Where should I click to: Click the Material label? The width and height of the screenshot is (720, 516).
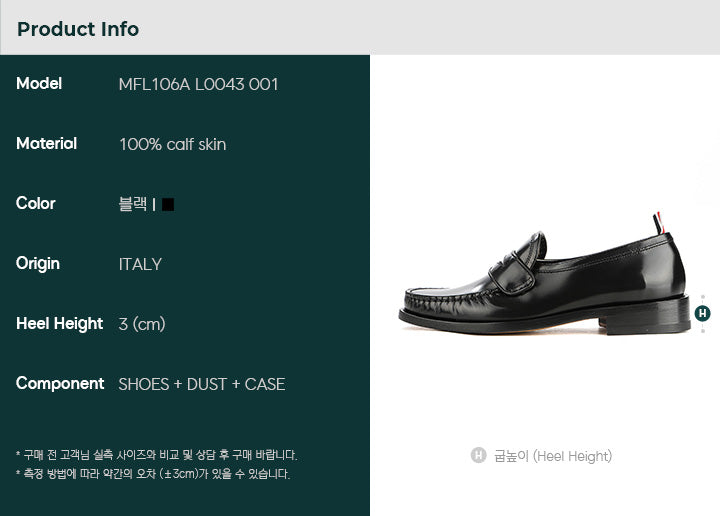pos(46,144)
